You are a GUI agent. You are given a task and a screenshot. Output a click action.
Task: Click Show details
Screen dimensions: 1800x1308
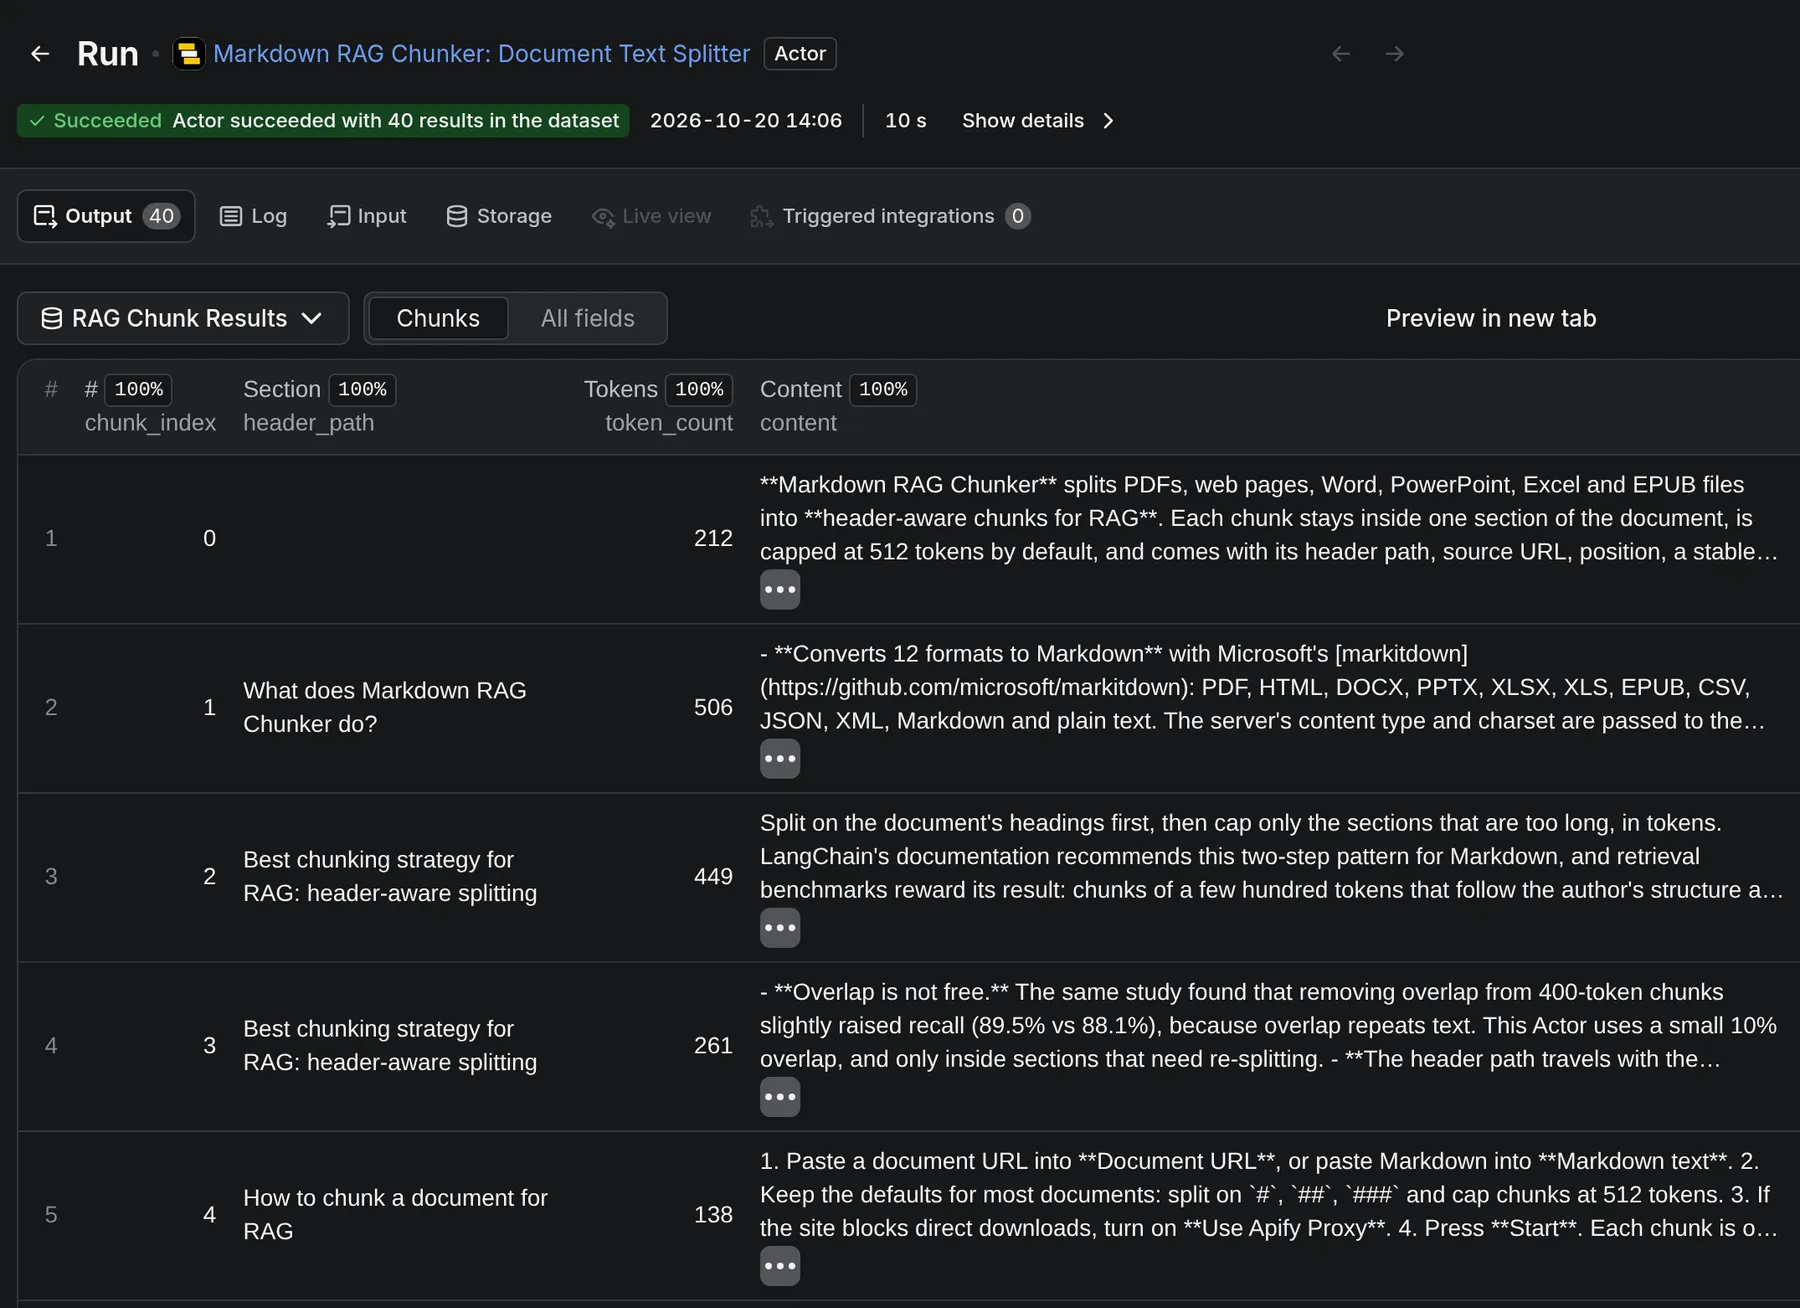pos(1038,121)
